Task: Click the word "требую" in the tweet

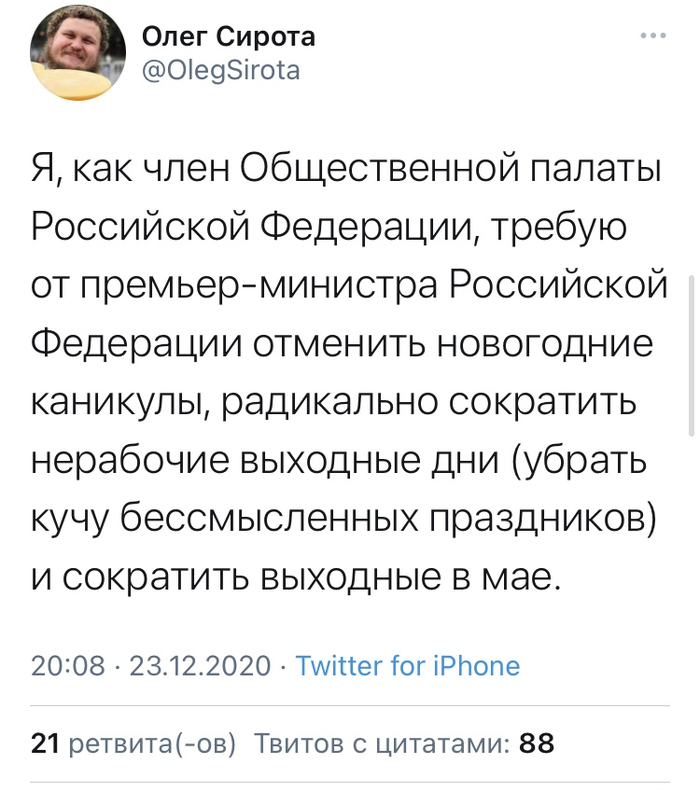Action: [570, 231]
